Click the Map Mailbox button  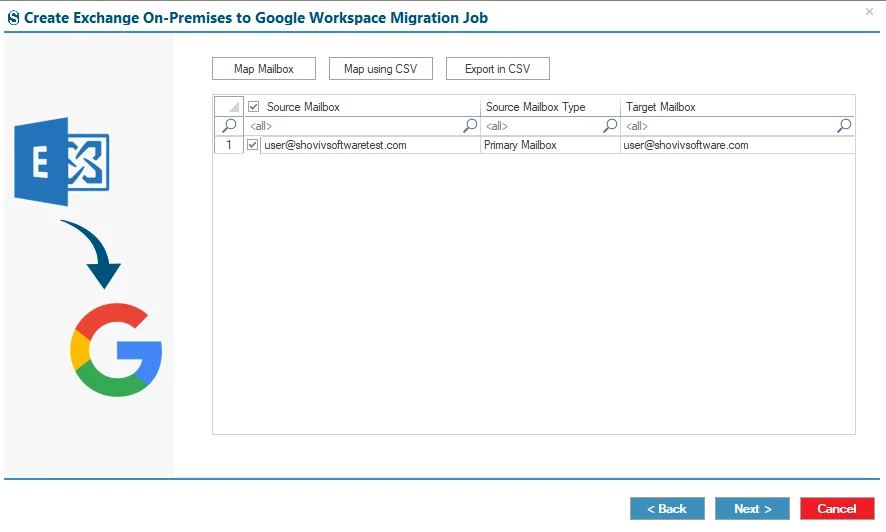(264, 69)
